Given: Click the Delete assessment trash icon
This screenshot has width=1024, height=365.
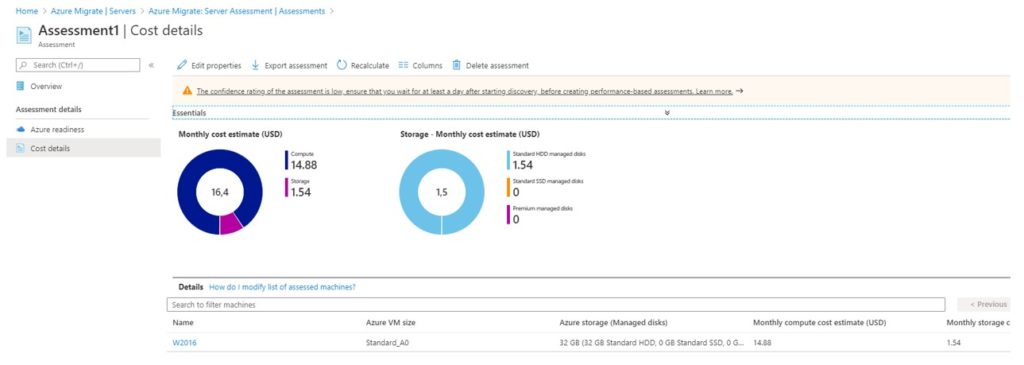Looking at the screenshot, I should pos(456,65).
